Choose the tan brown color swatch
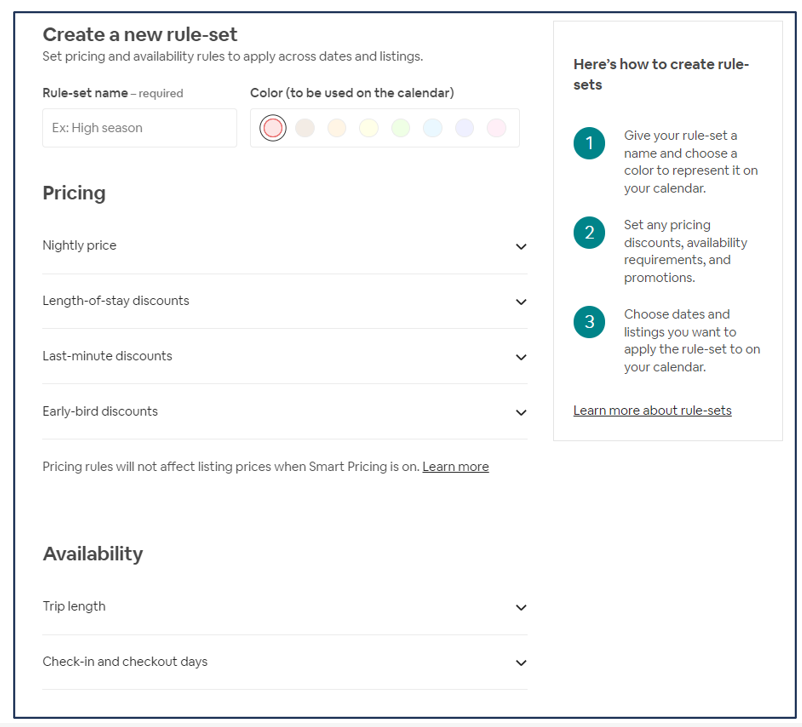 click(x=305, y=128)
